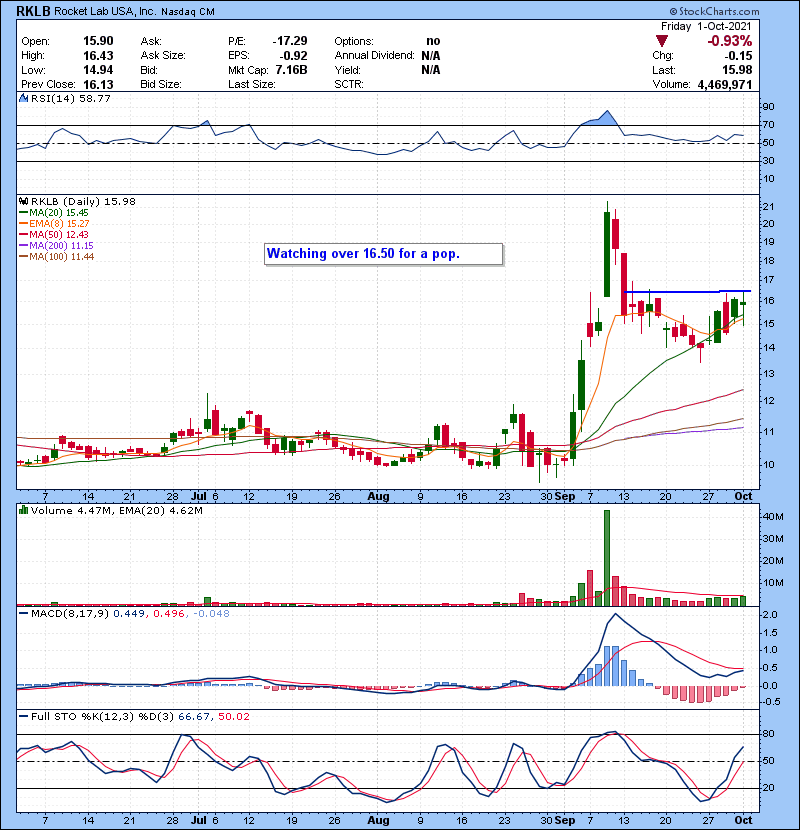Click the MA(50) 12.43 legend entry

53,234
